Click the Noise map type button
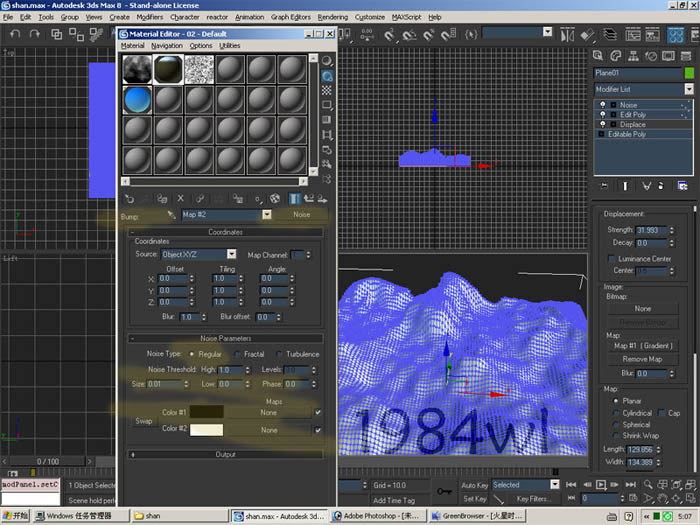Image resolution: width=700 pixels, height=525 pixels. [x=301, y=215]
